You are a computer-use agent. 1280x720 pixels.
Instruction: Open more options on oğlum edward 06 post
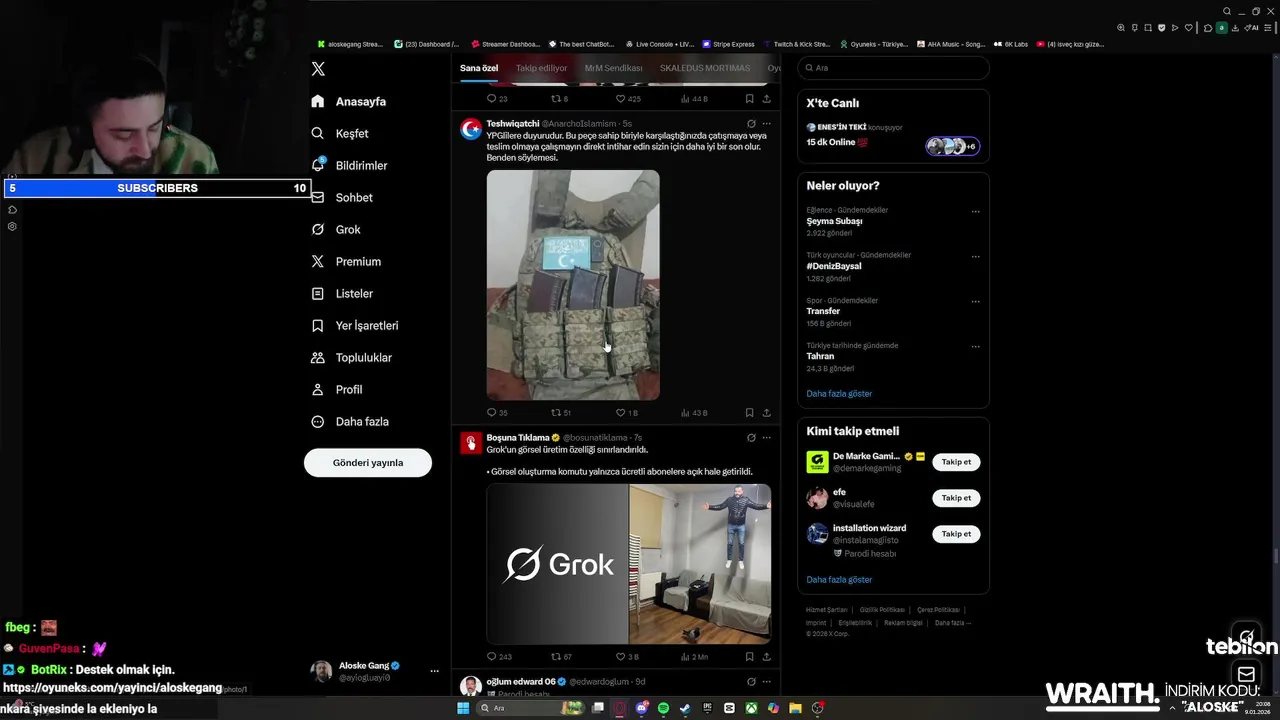[767, 681]
